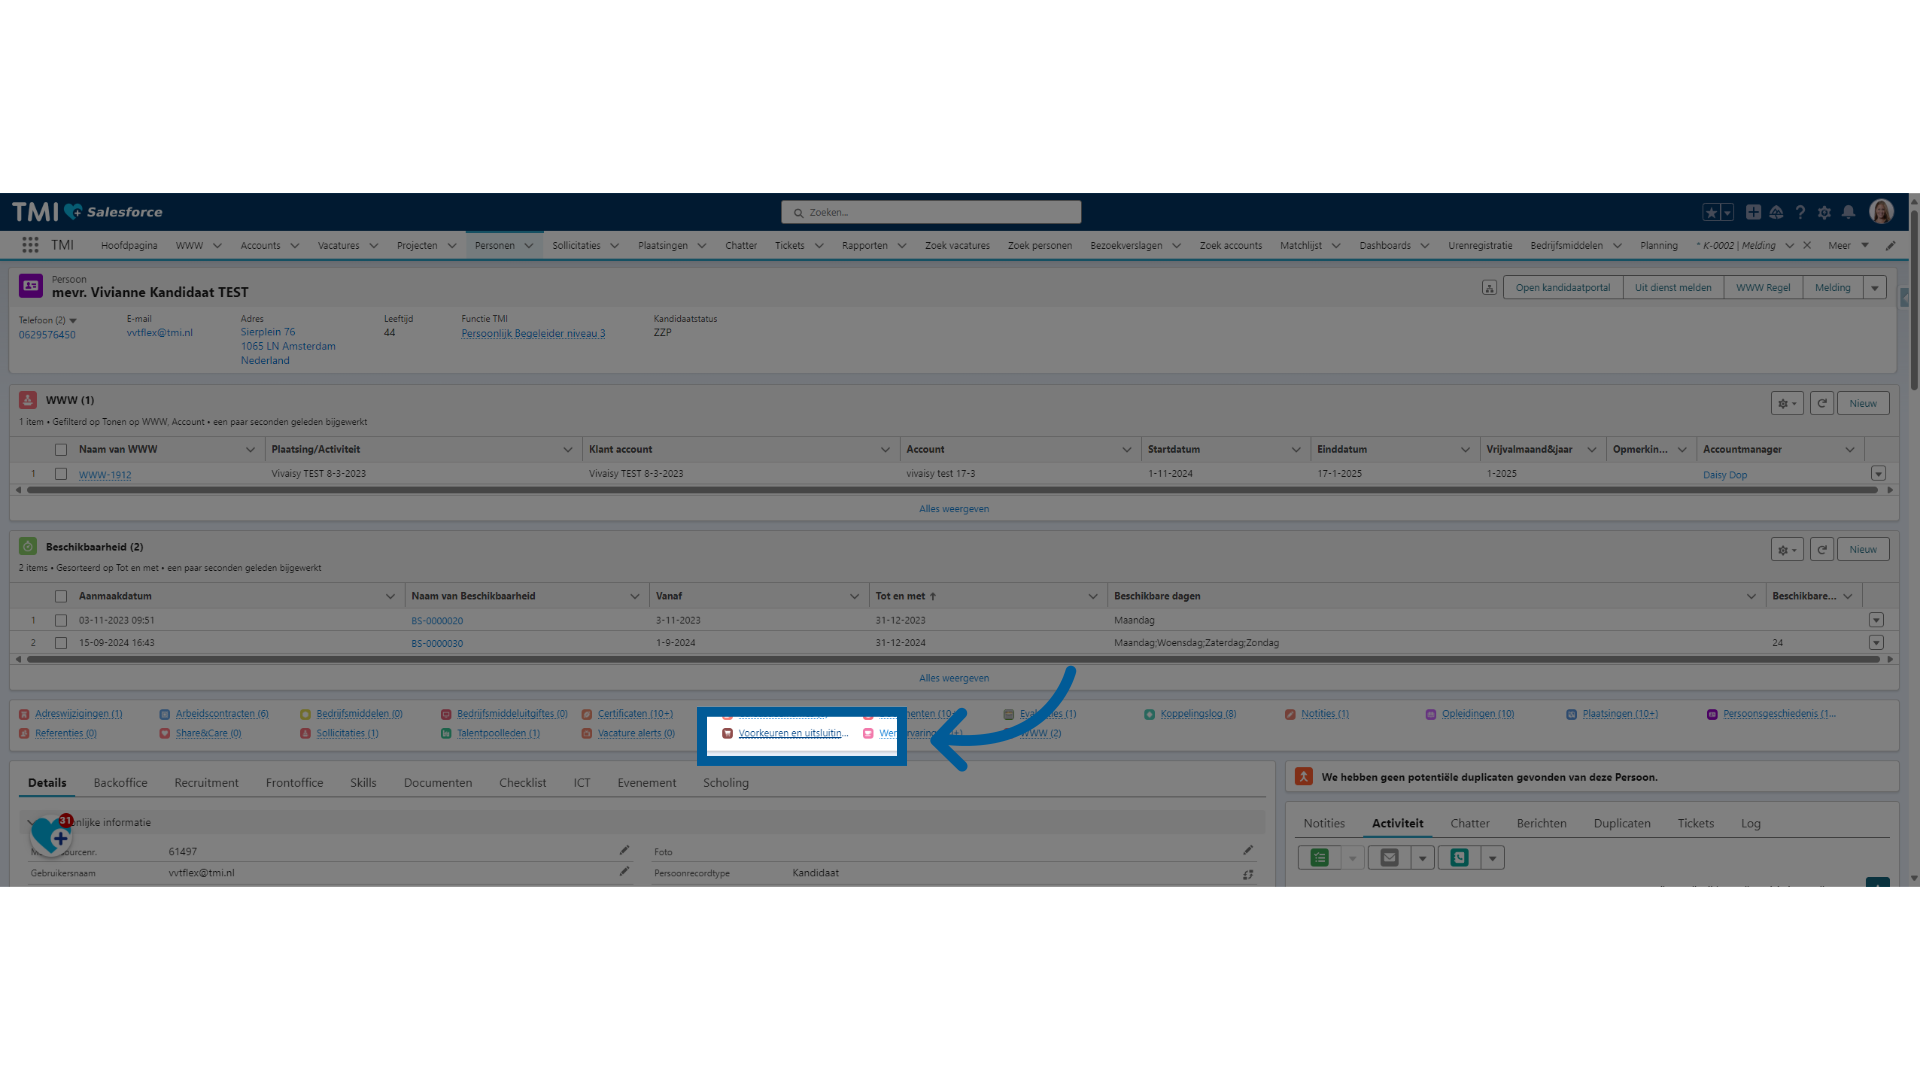The image size is (1920, 1080).
Task: Click the Voorkeuren en uitsluitingen related link
Action: point(792,733)
